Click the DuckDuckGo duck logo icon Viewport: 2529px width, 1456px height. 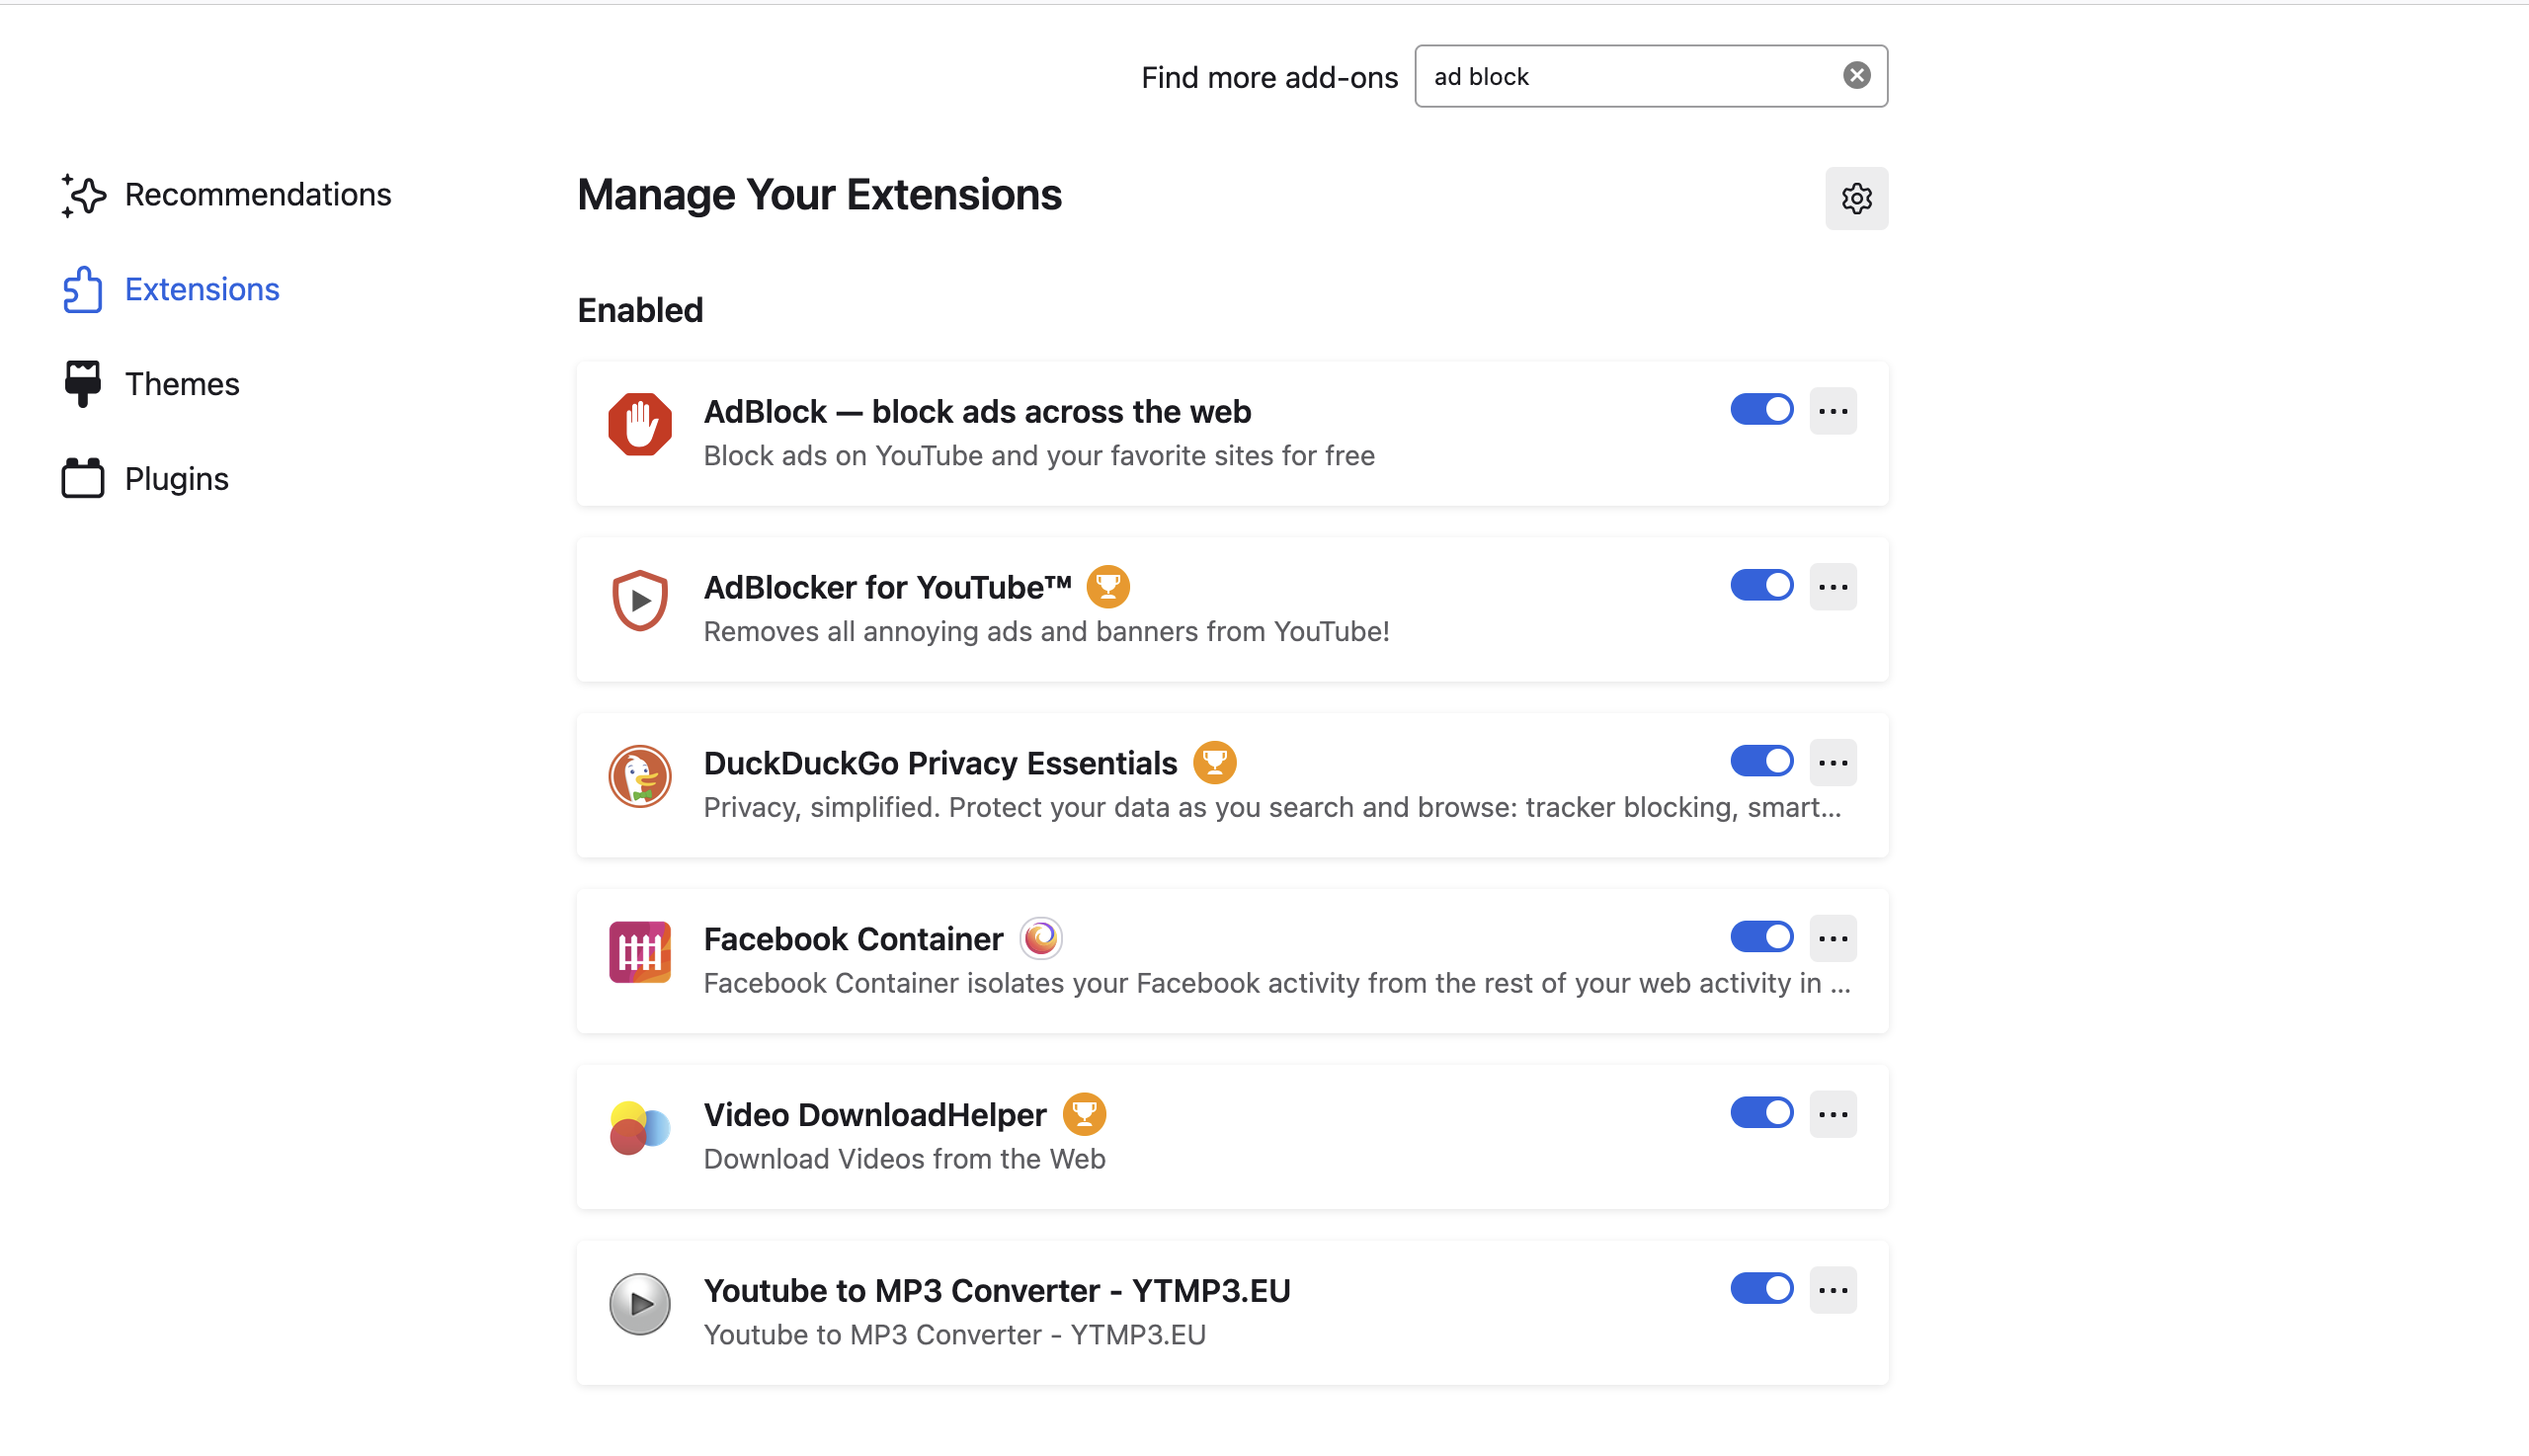pyautogui.click(x=640, y=776)
